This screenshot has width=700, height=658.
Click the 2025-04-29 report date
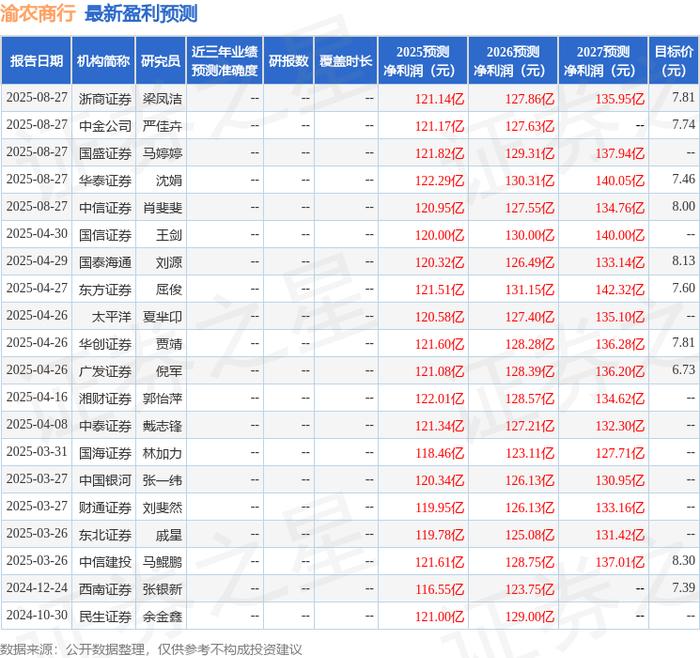pyautogui.click(x=37, y=261)
